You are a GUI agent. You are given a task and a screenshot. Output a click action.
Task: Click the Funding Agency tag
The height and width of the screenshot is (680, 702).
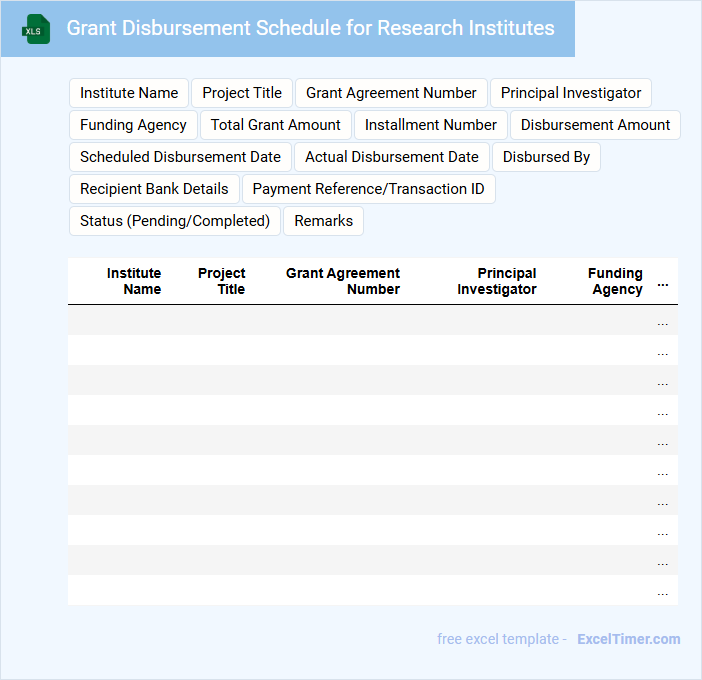pyautogui.click(x=133, y=125)
